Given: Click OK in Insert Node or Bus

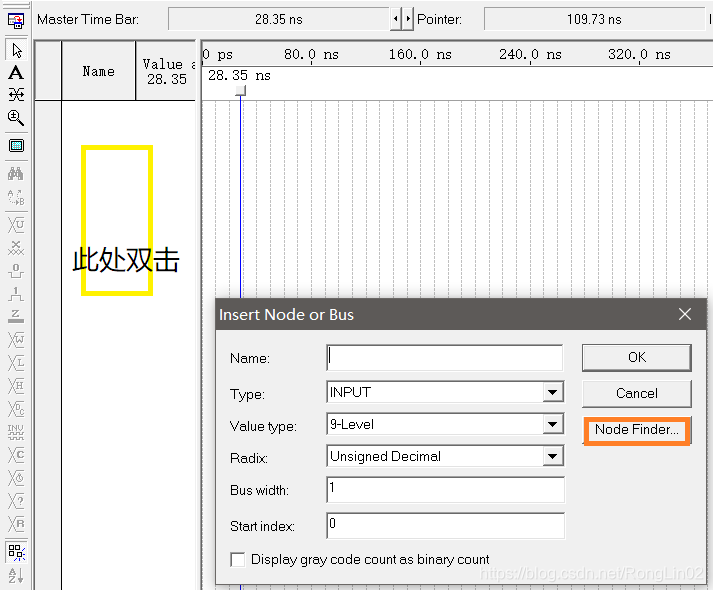Looking at the screenshot, I should point(637,357).
